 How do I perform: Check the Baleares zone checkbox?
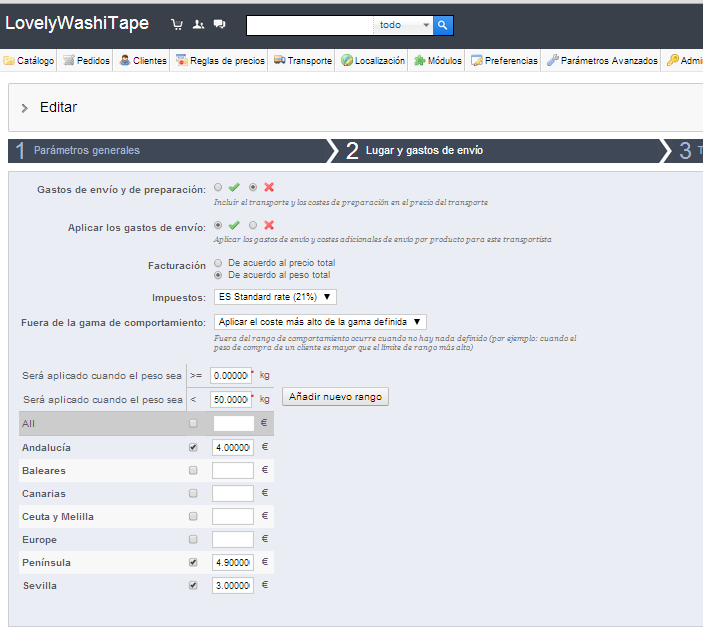193,470
